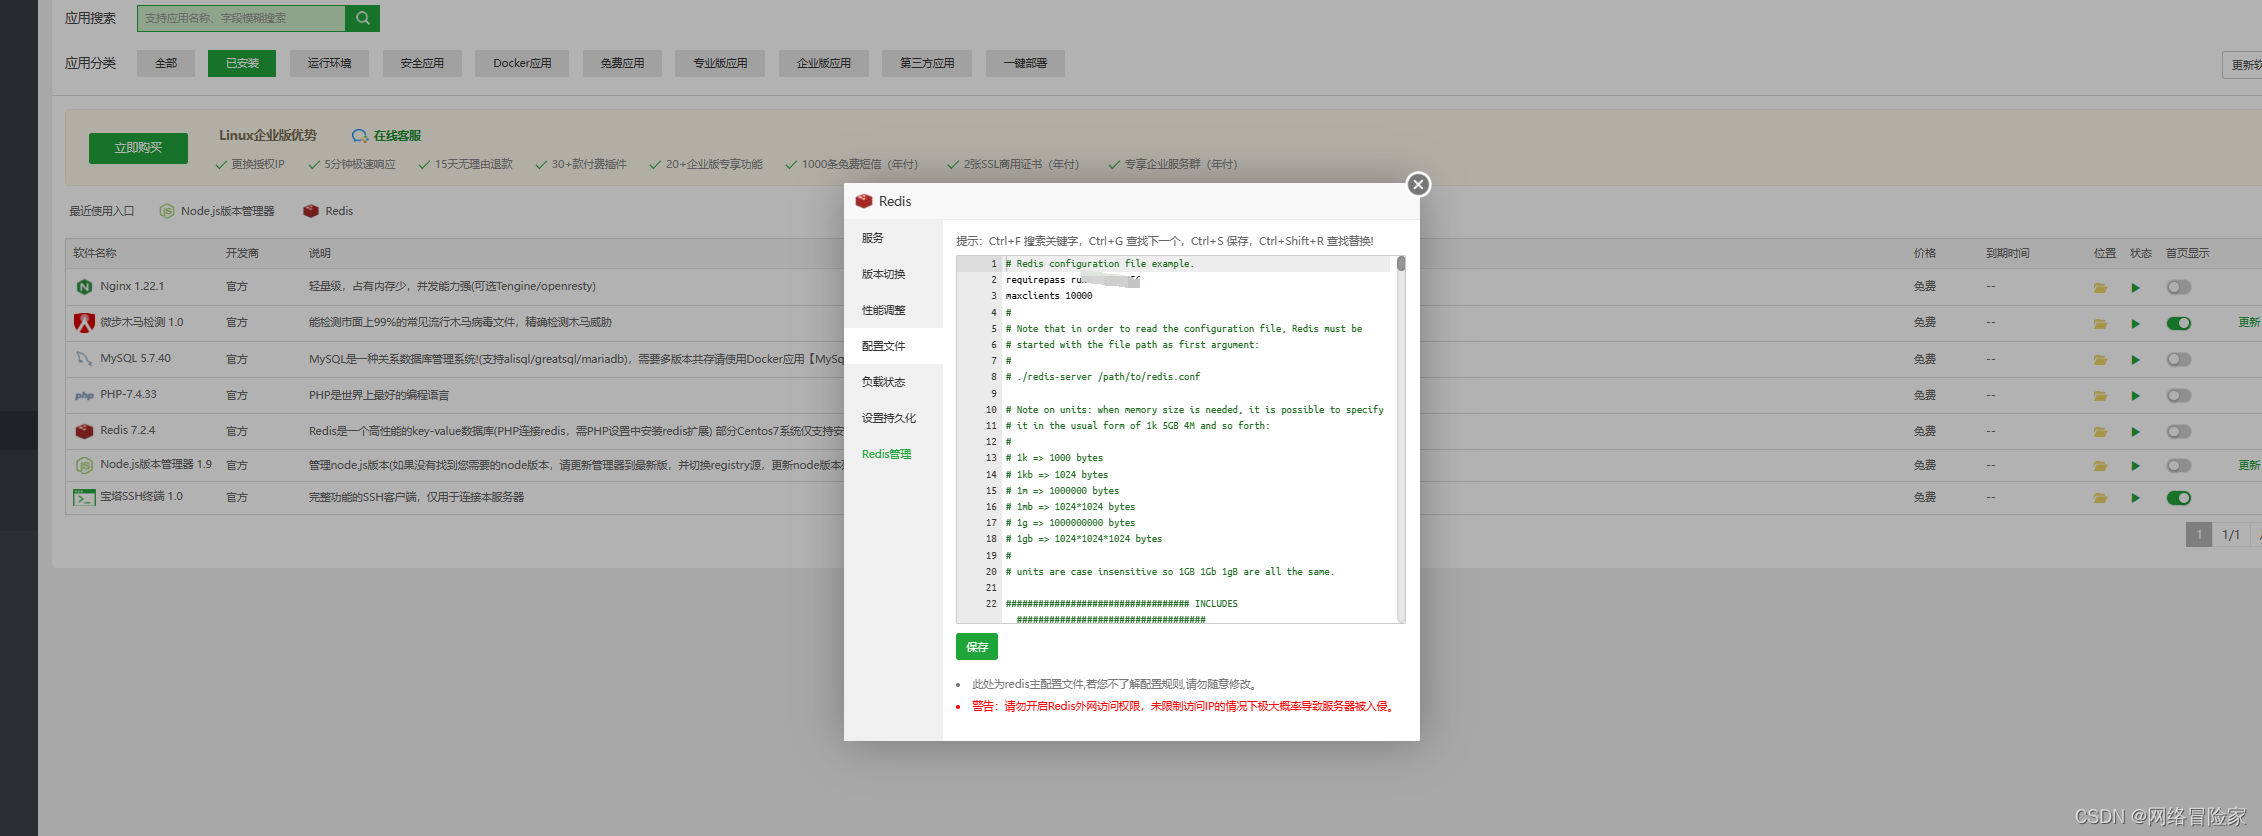Image resolution: width=2262 pixels, height=836 pixels.
Task: Open folder location for Redis 7.2.4
Action: [x=2100, y=432]
